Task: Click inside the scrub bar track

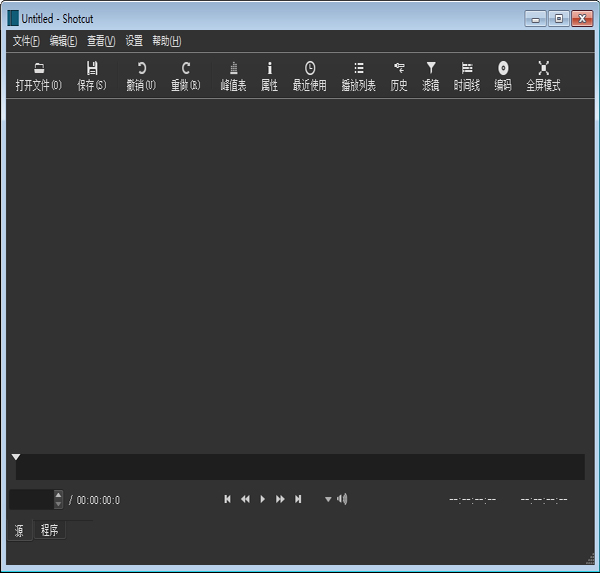Action: [300, 467]
